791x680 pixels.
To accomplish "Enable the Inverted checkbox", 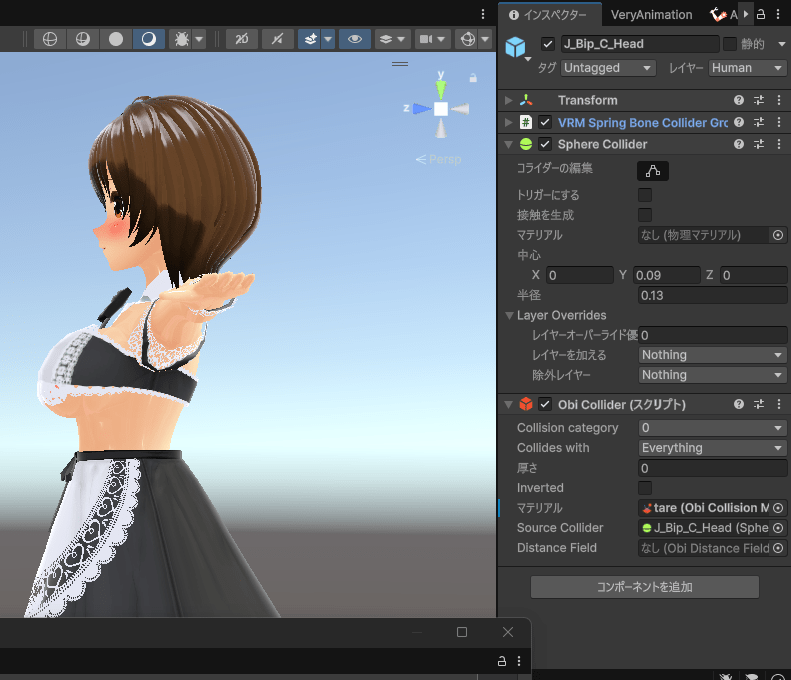I will point(645,488).
